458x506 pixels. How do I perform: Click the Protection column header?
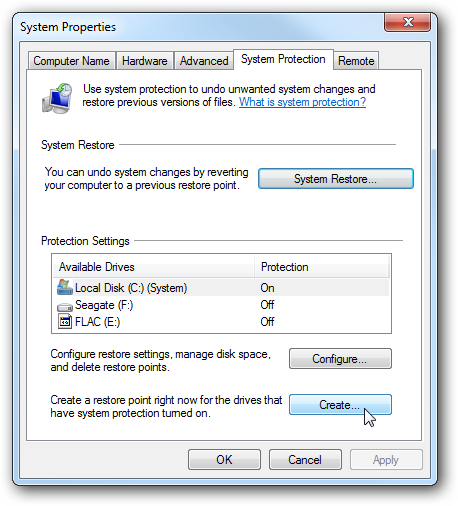tap(322, 267)
